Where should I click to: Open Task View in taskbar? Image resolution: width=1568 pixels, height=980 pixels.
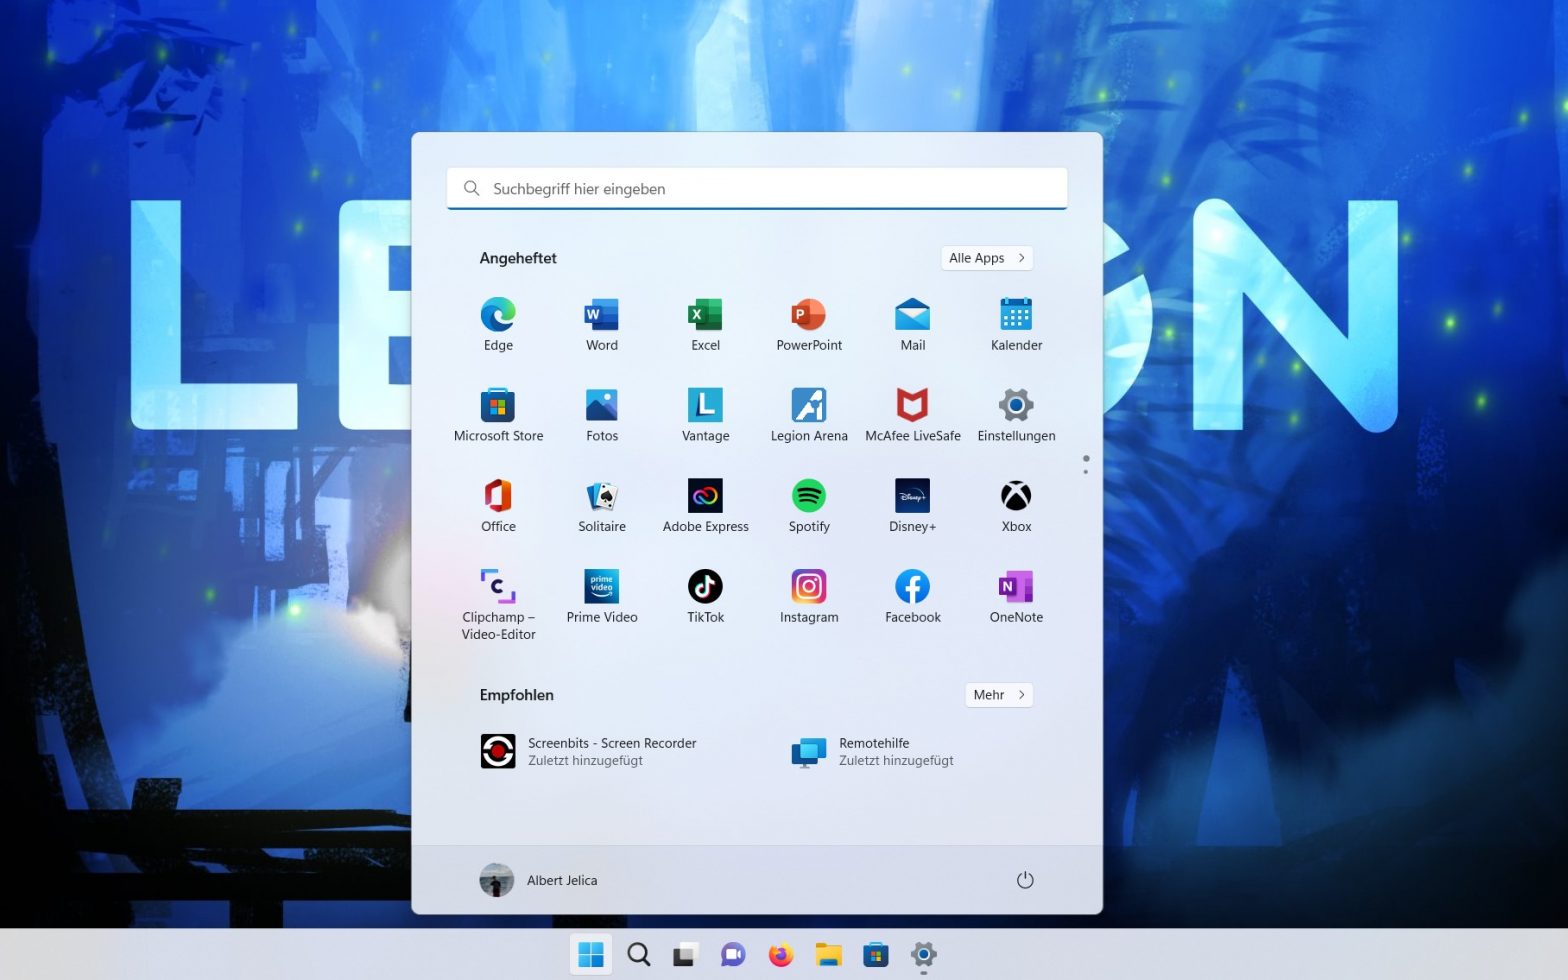click(x=685, y=955)
